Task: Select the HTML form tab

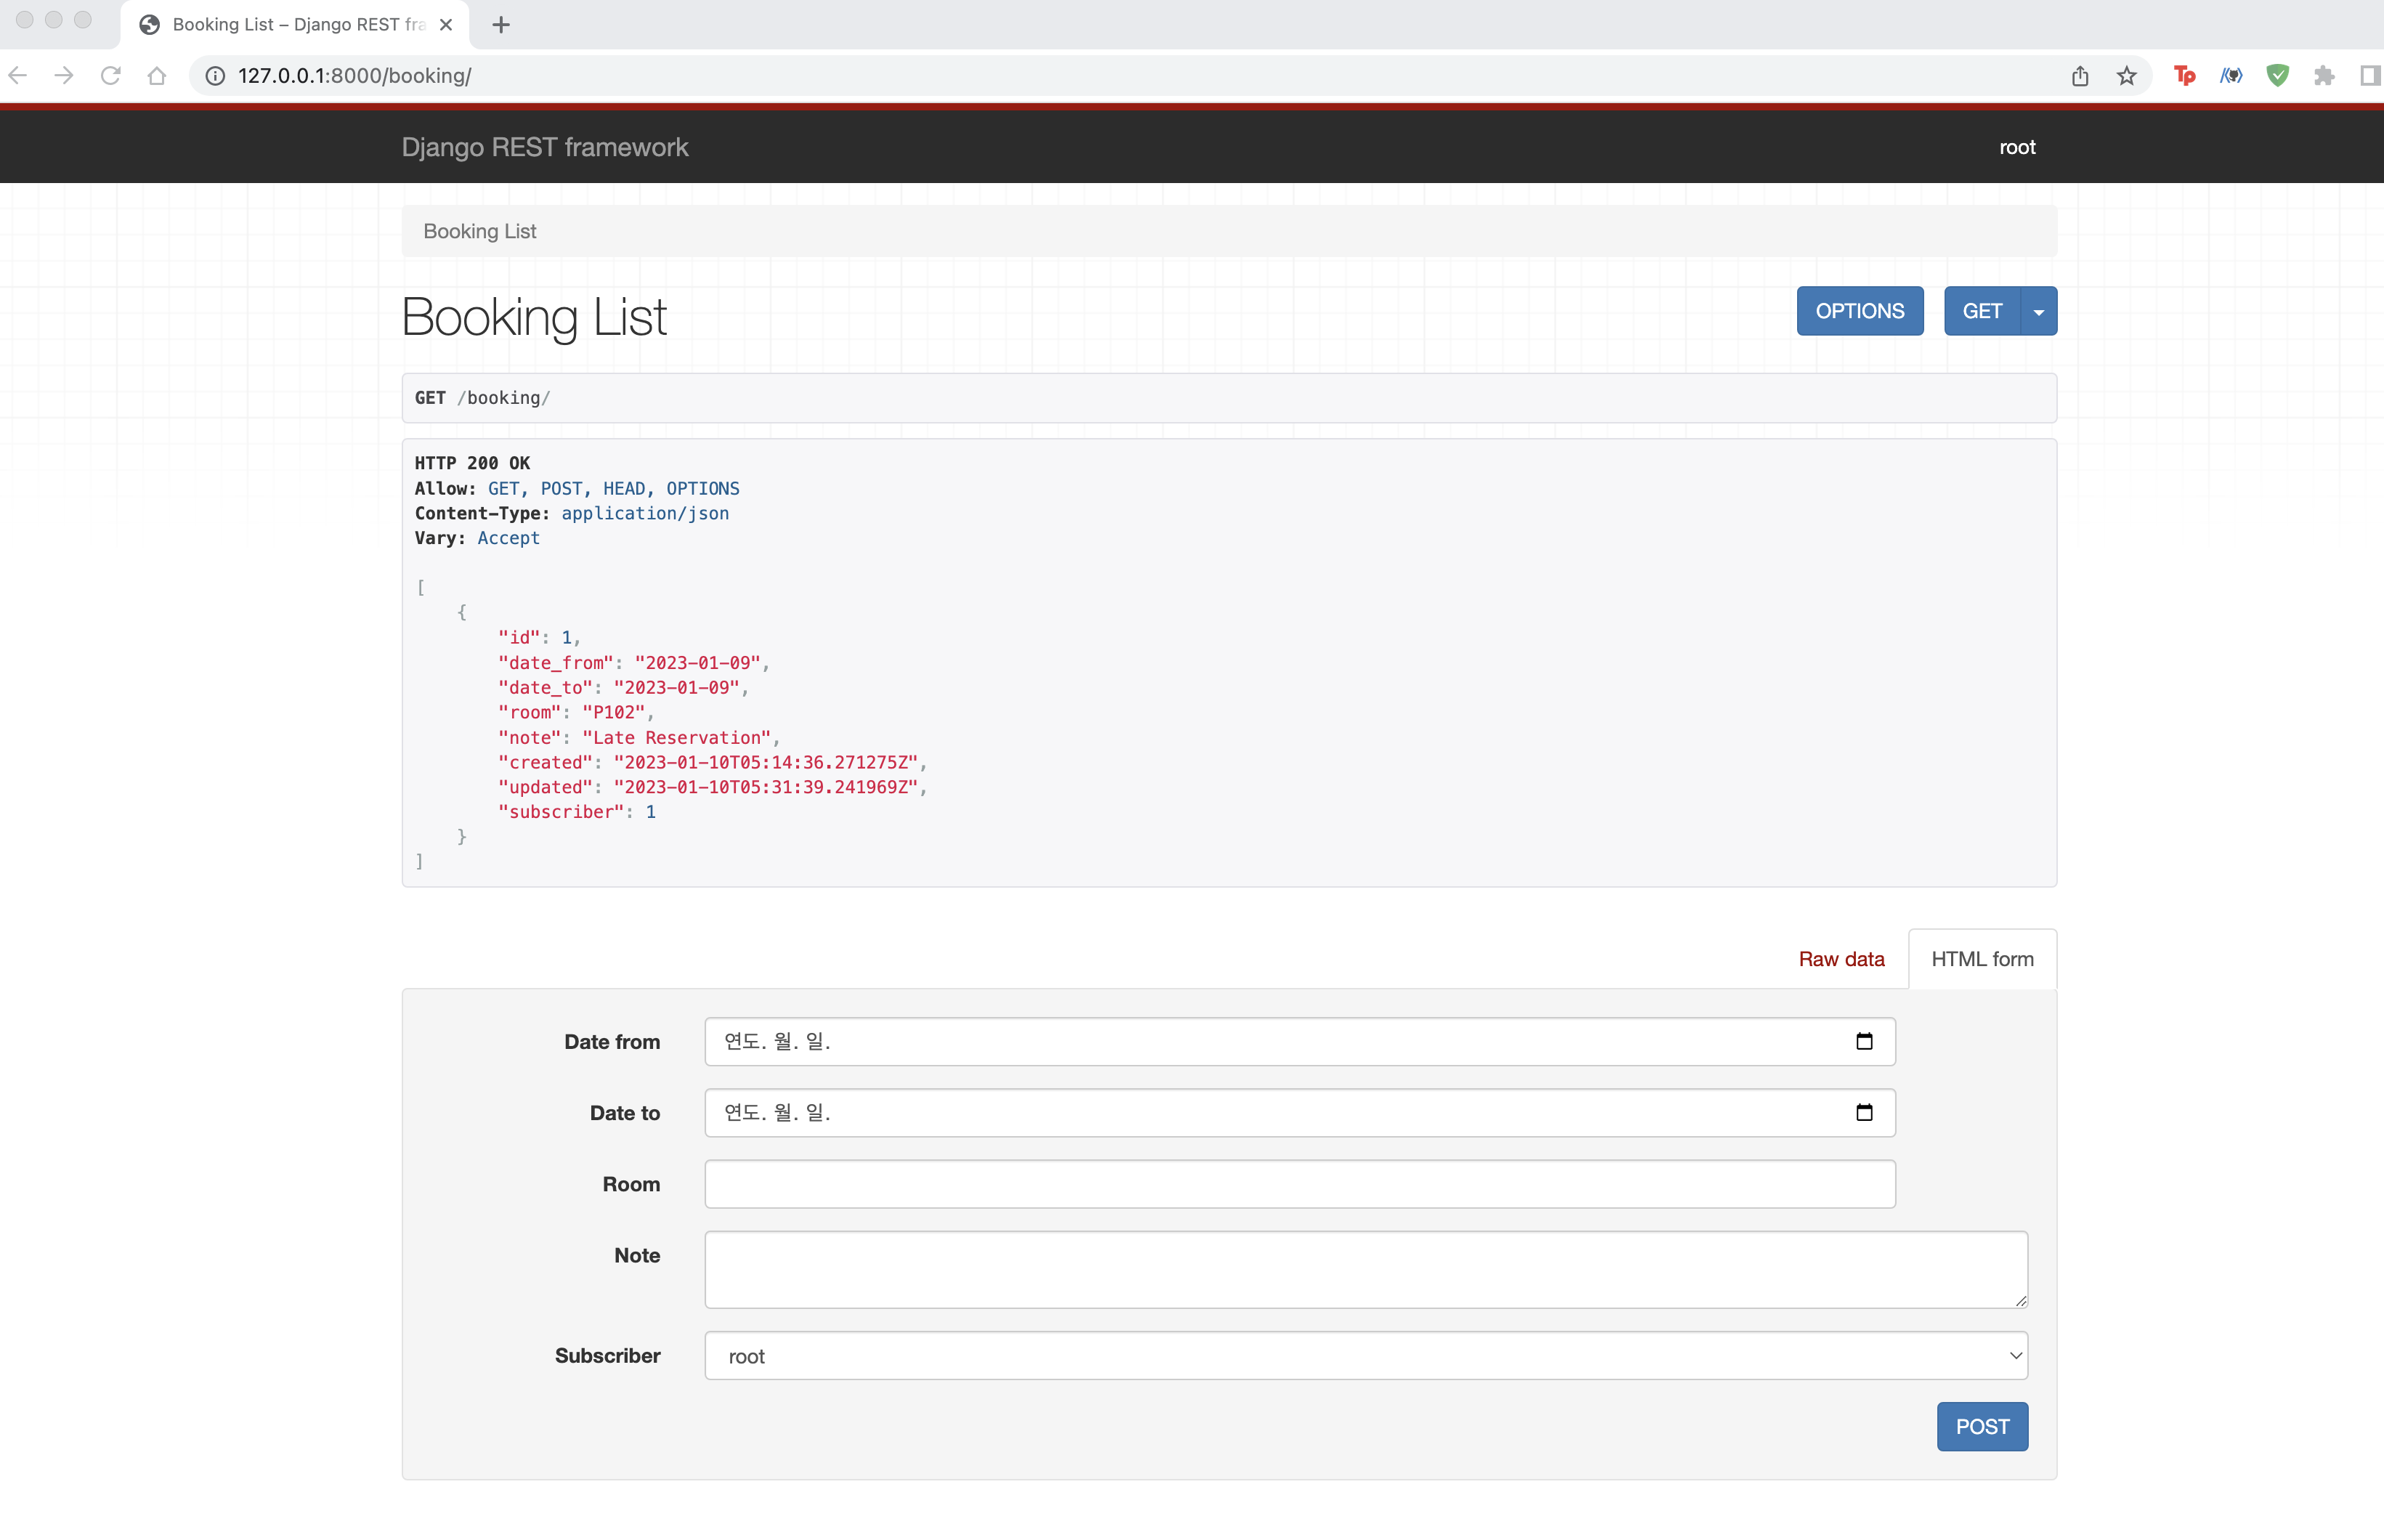Action: pos(1982,959)
